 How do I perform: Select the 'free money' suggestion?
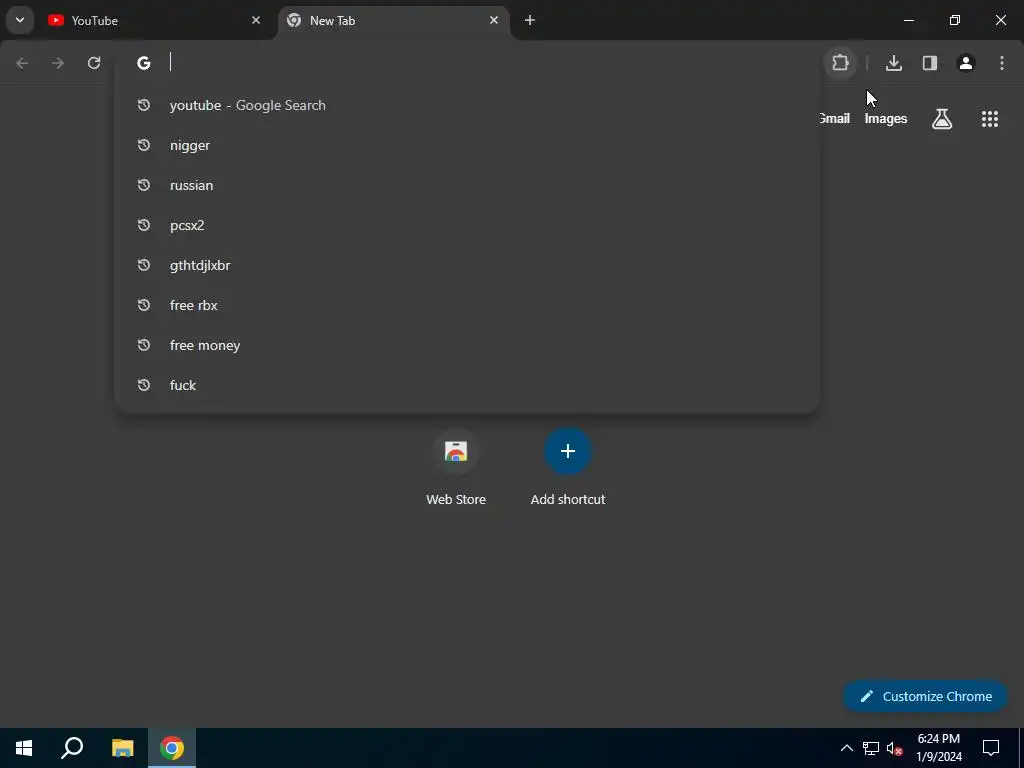pyautogui.click(x=467, y=345)
